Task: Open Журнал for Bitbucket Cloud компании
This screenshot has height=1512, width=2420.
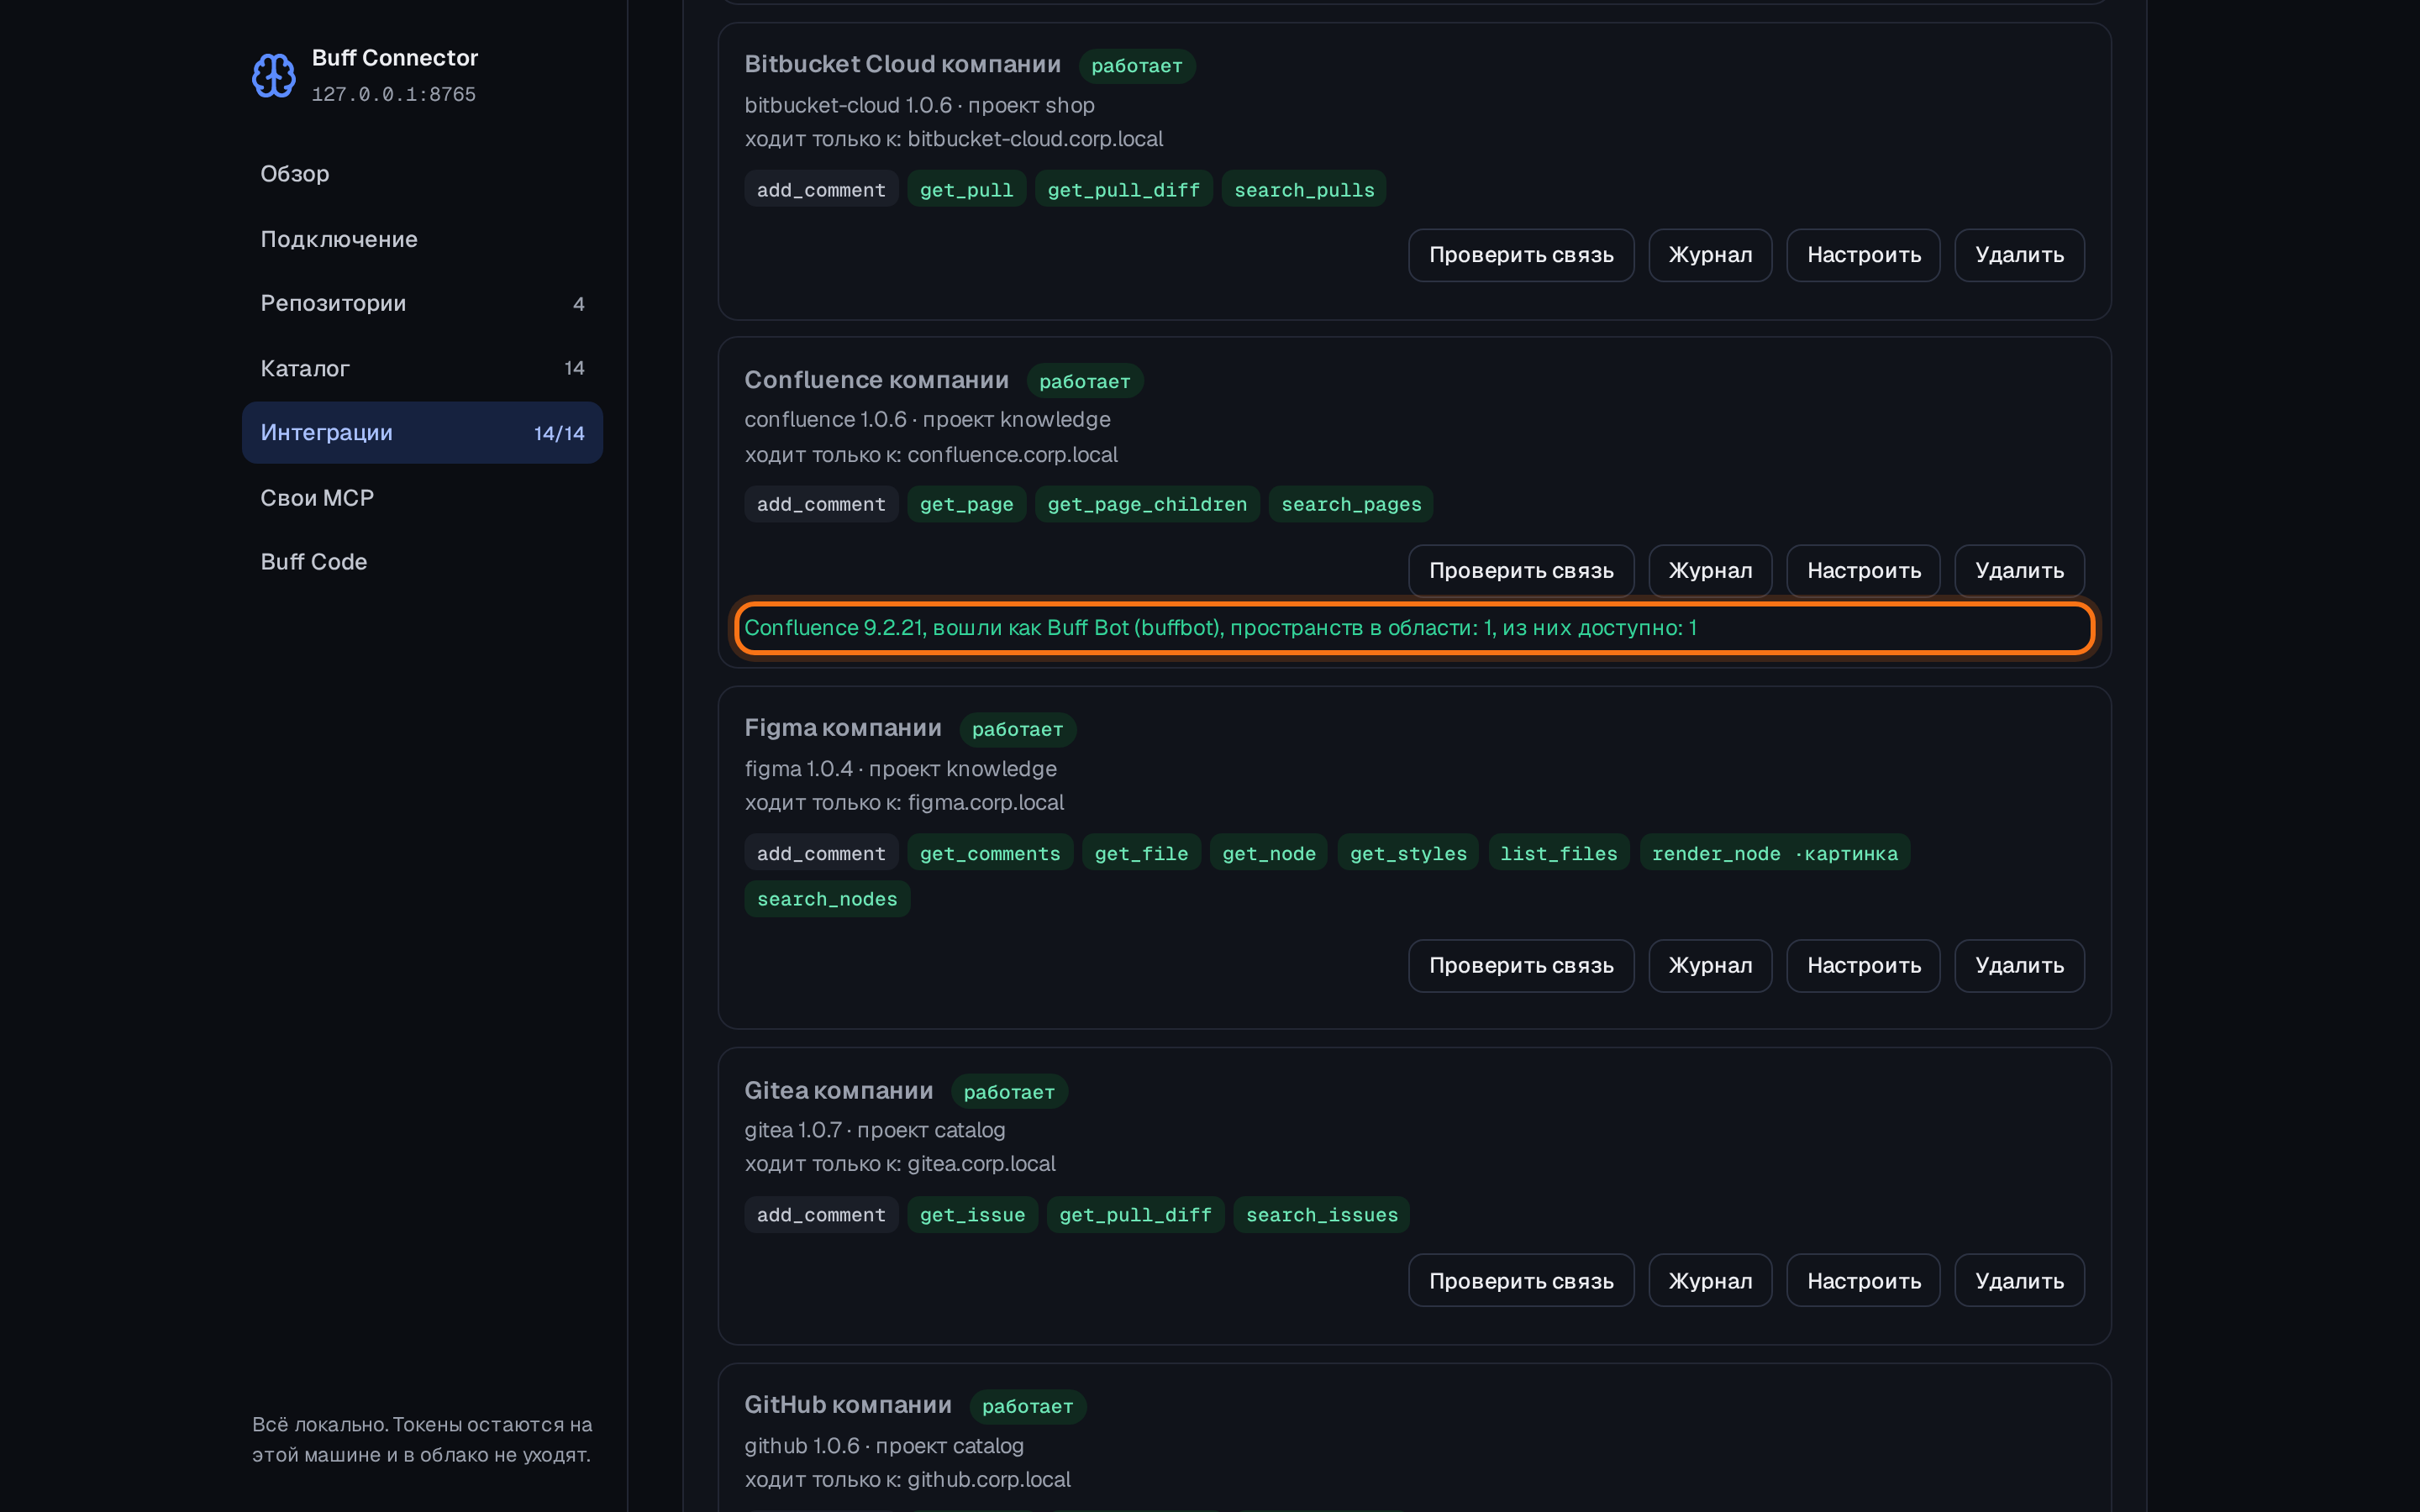Action: click(x=1710, y=255)
